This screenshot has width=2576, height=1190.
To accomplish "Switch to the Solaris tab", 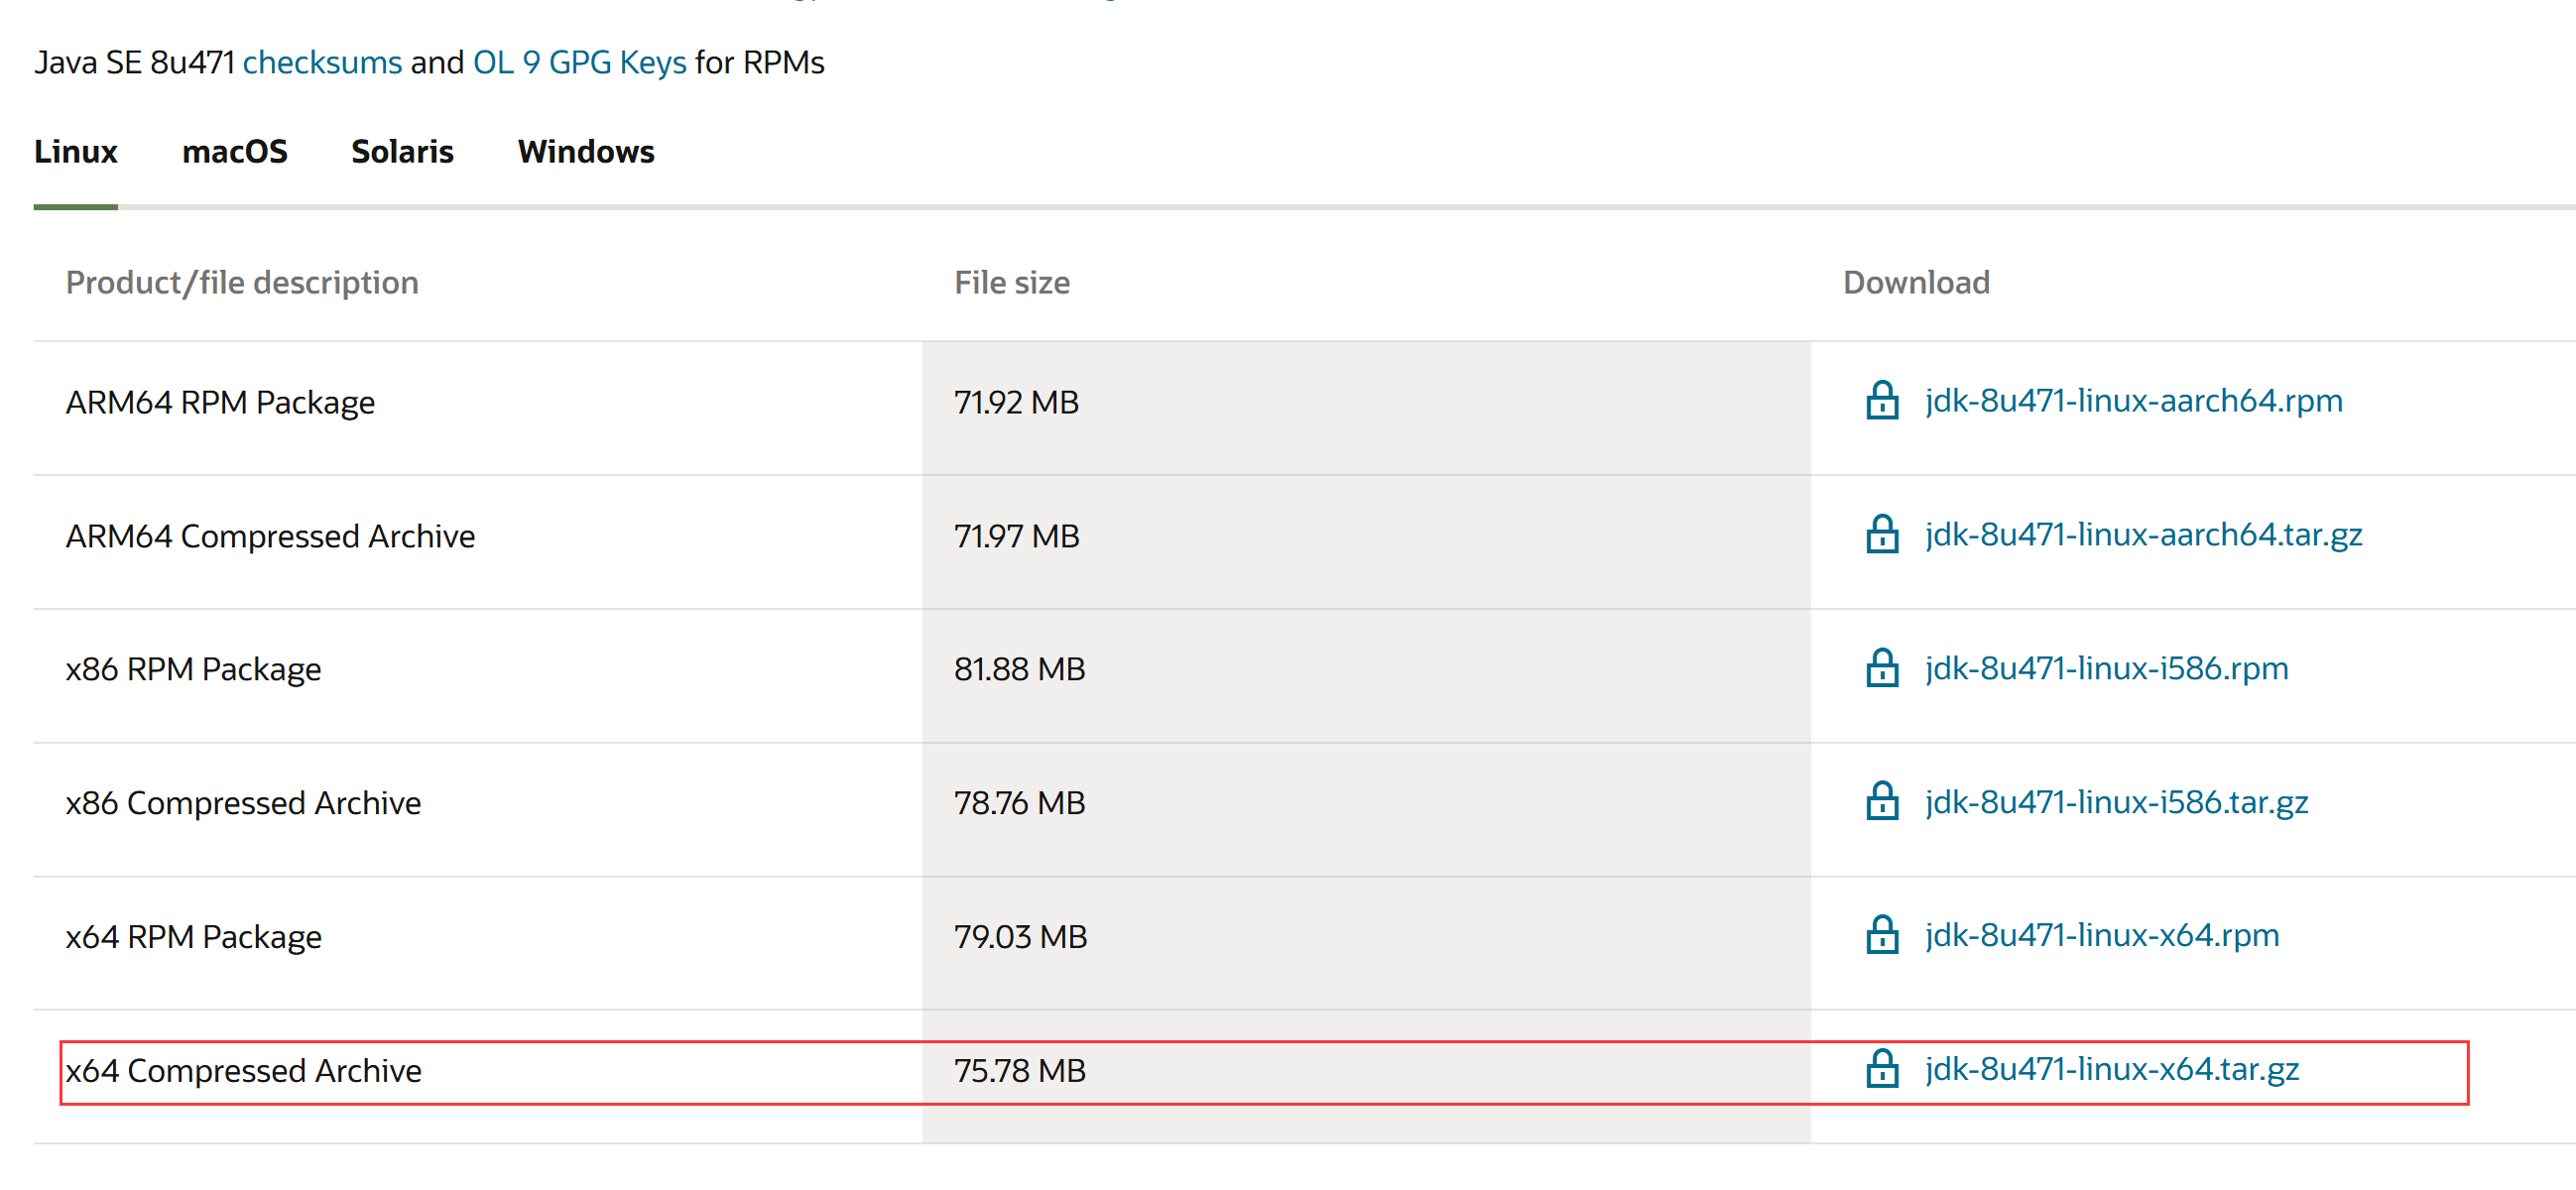I will pos(402,152).
